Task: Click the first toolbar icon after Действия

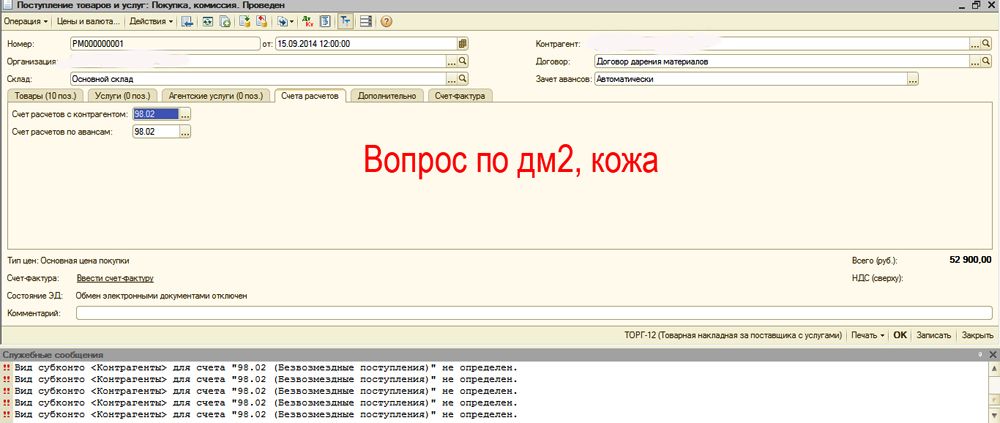Action: [187, 21]
